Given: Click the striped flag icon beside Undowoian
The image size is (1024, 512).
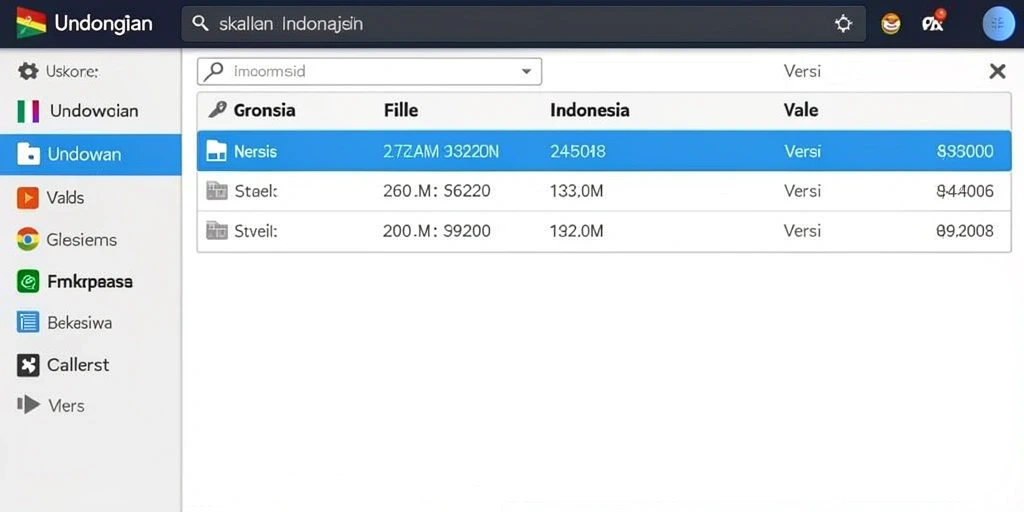Looking at the screenshot, I should pyautogui.click(x=28, y=112).
